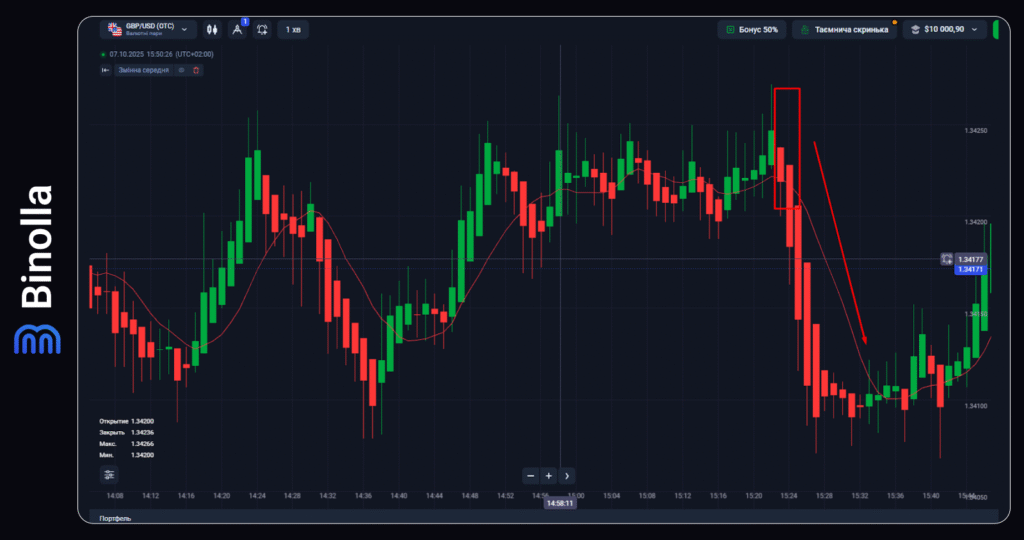This screenshot has width=1024, height=540.
Task: Click the 14:58:11 time marker label
Action: point(558,504)
